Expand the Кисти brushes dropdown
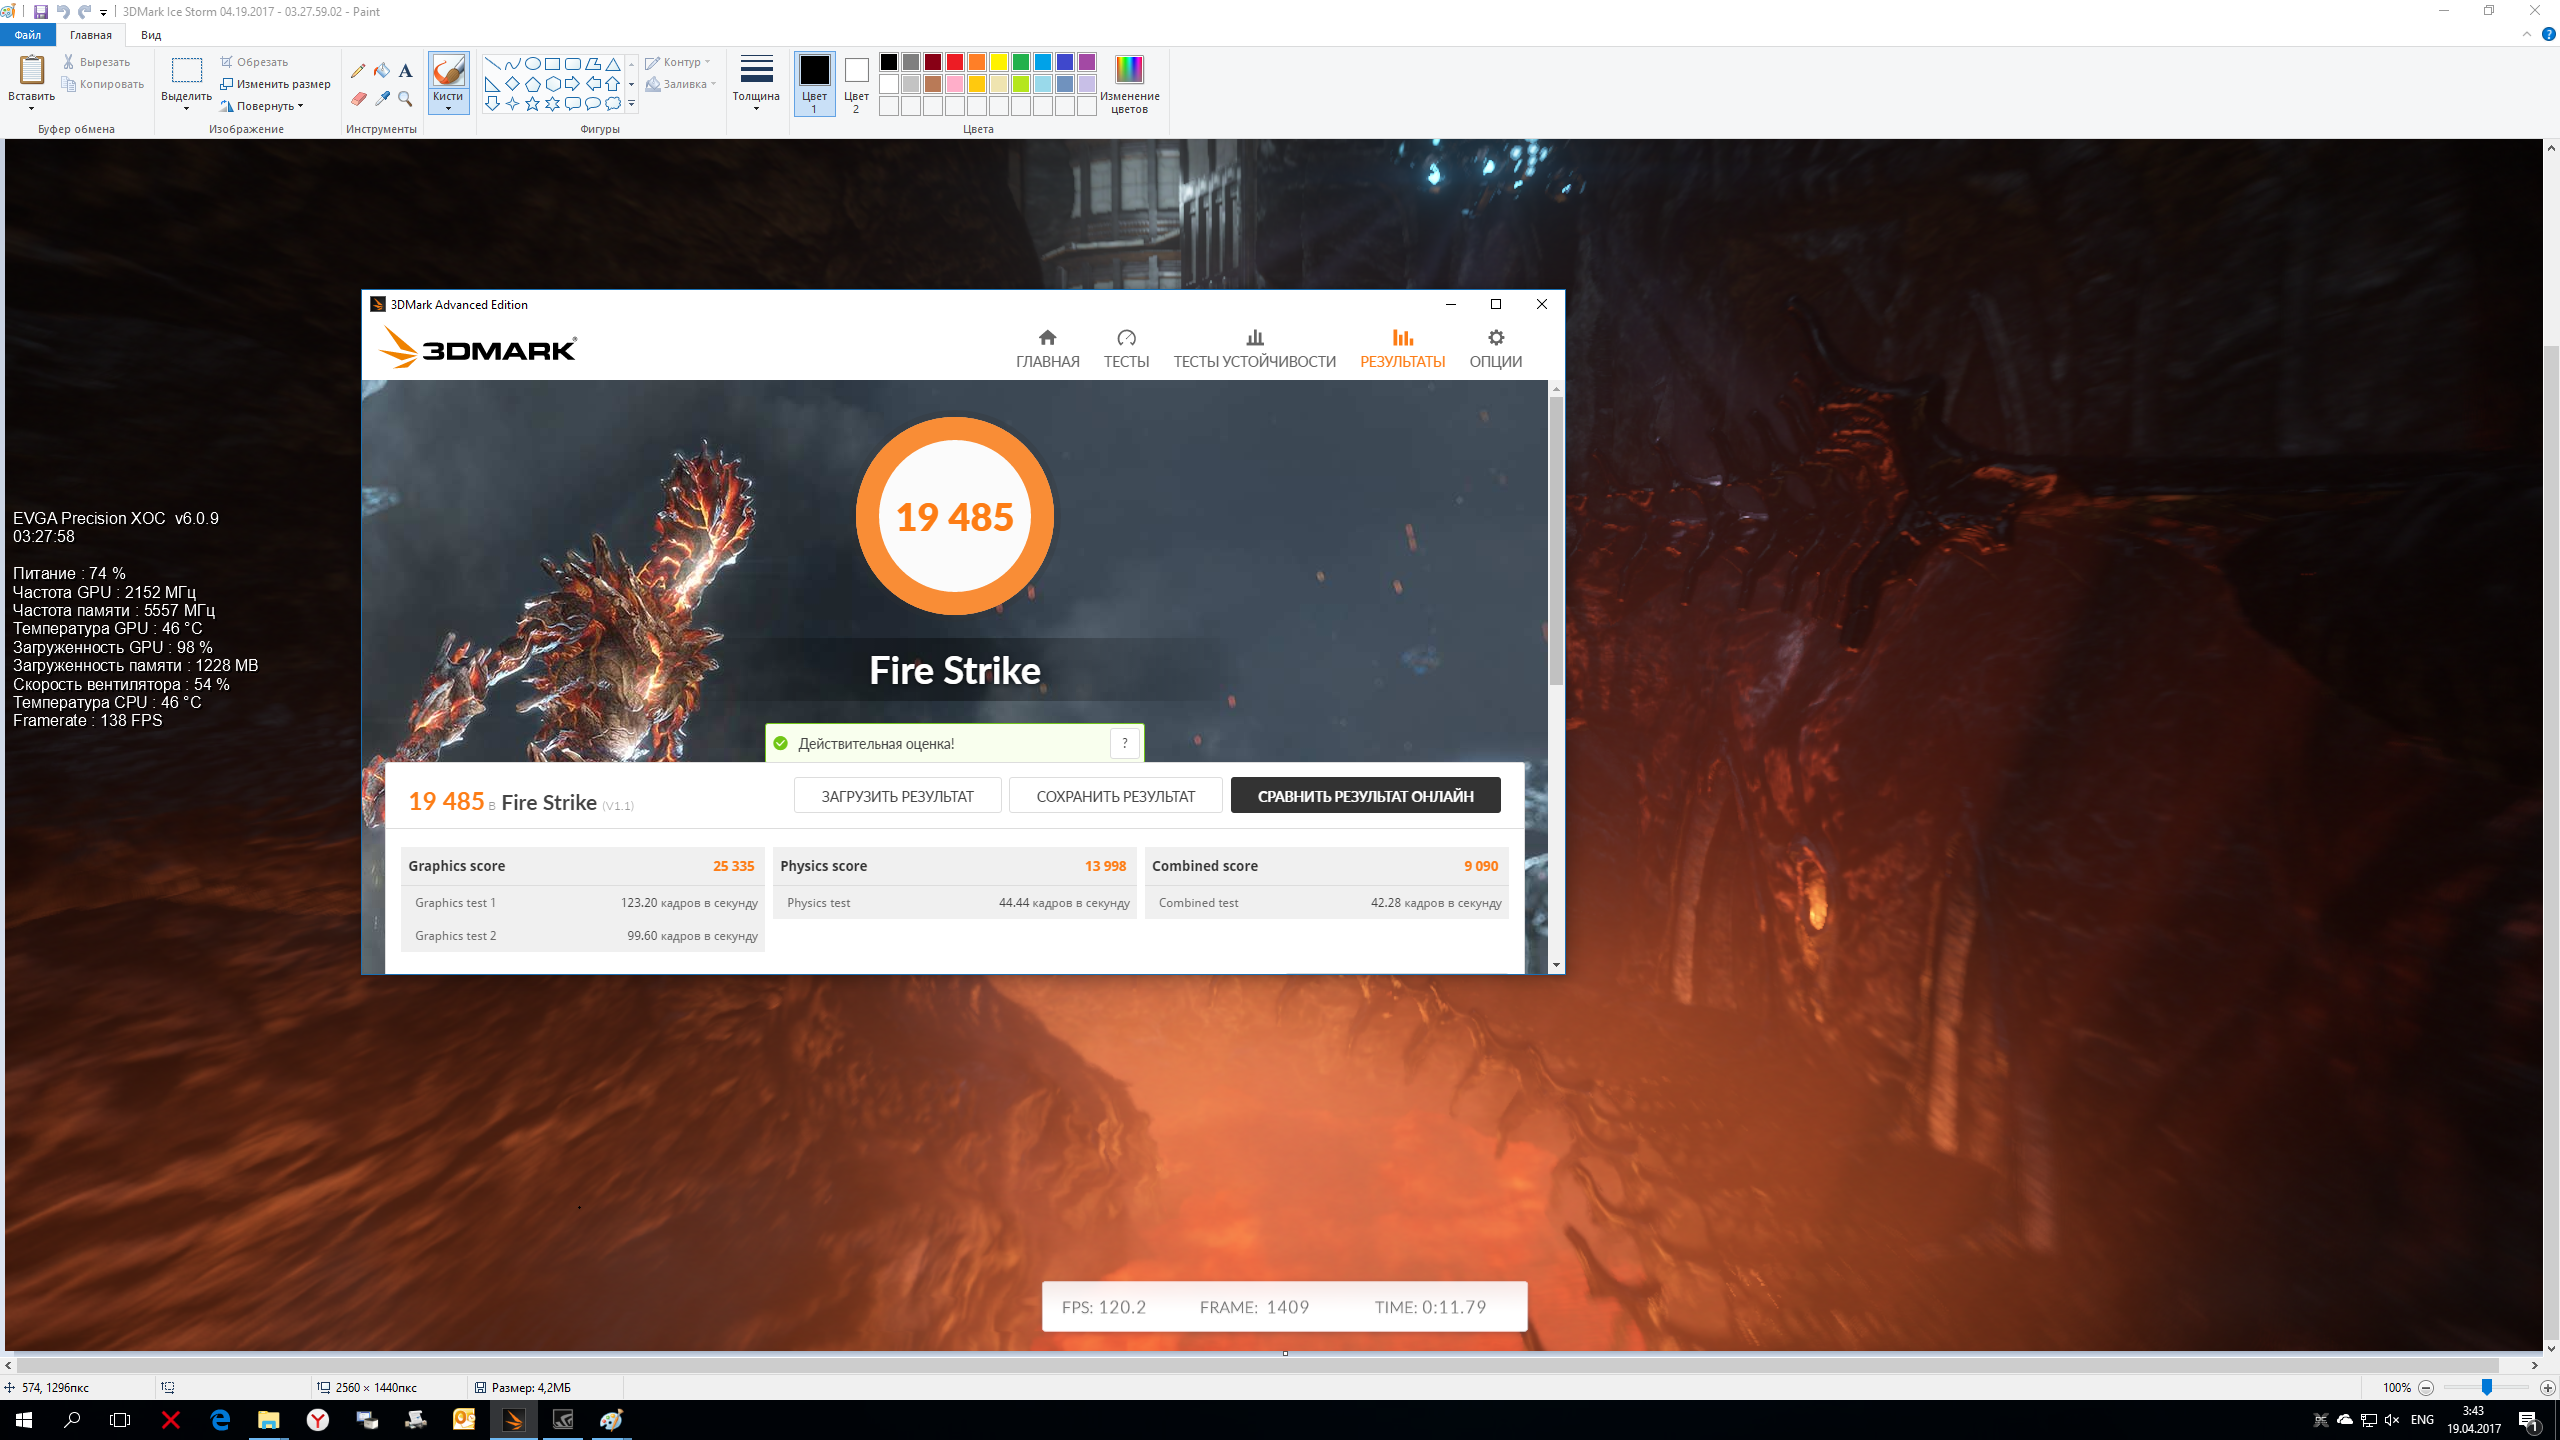 click(448, 108)
